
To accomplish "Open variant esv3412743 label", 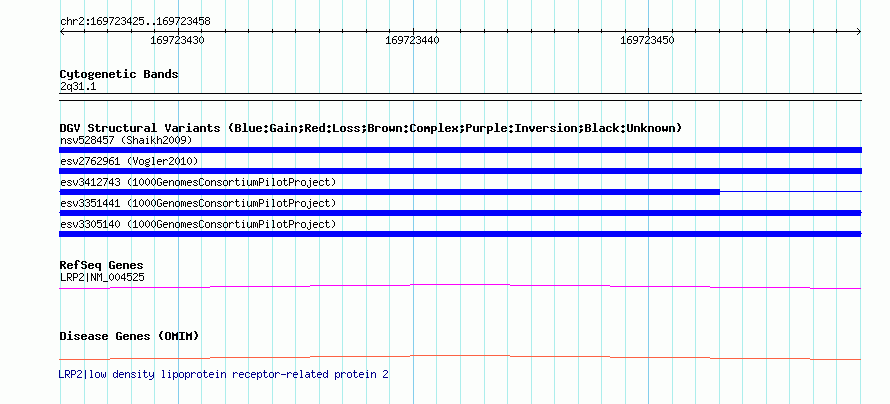I will click(x=198, y=182).
